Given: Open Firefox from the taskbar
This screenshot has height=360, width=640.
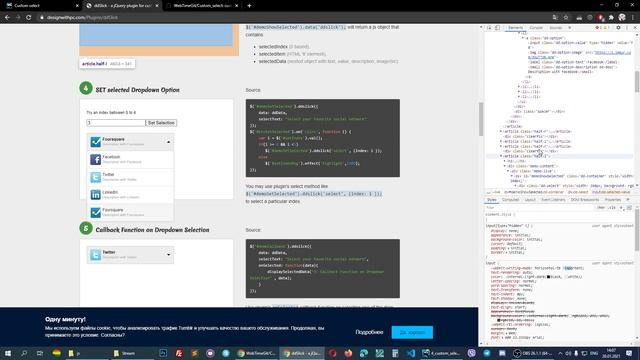Looking at the screenshot, I should coord(348,353).
